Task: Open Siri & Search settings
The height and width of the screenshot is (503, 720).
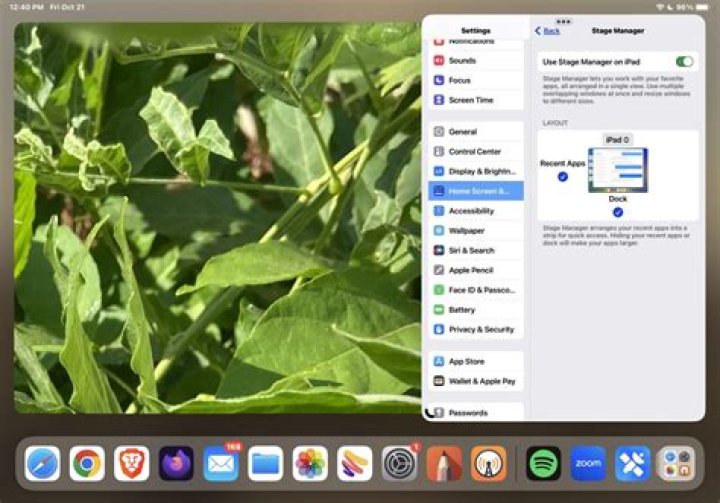Action: click(x=476, y=250)
